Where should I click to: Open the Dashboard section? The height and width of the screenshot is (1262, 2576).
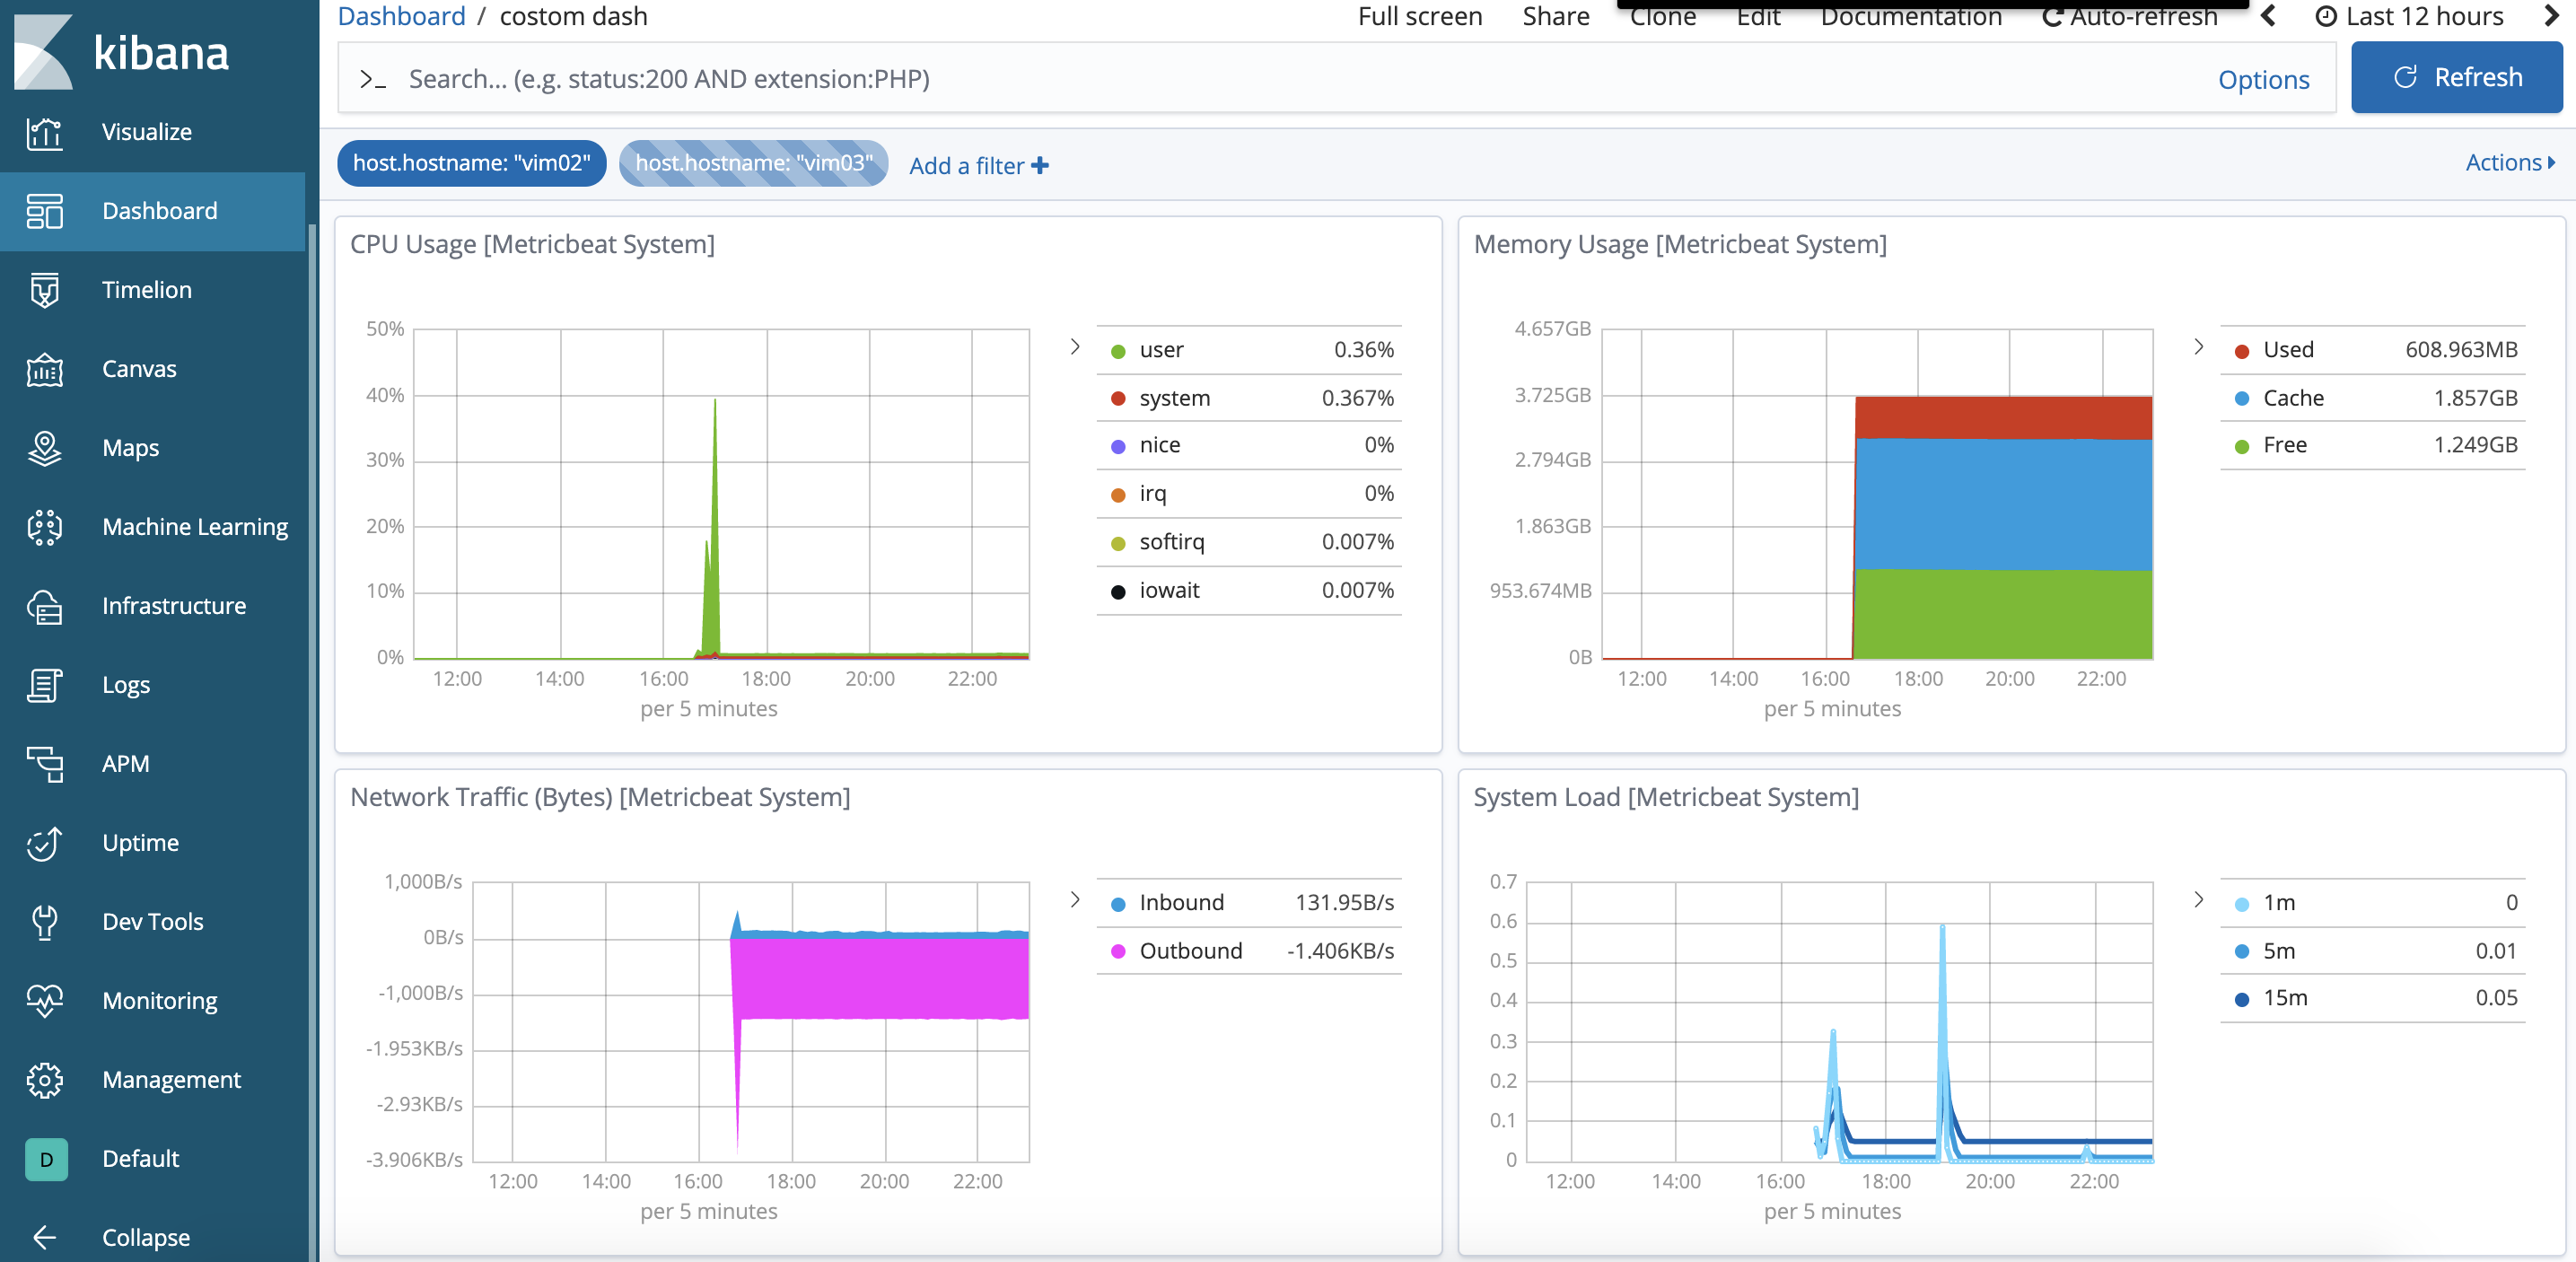tap(160, 209)
